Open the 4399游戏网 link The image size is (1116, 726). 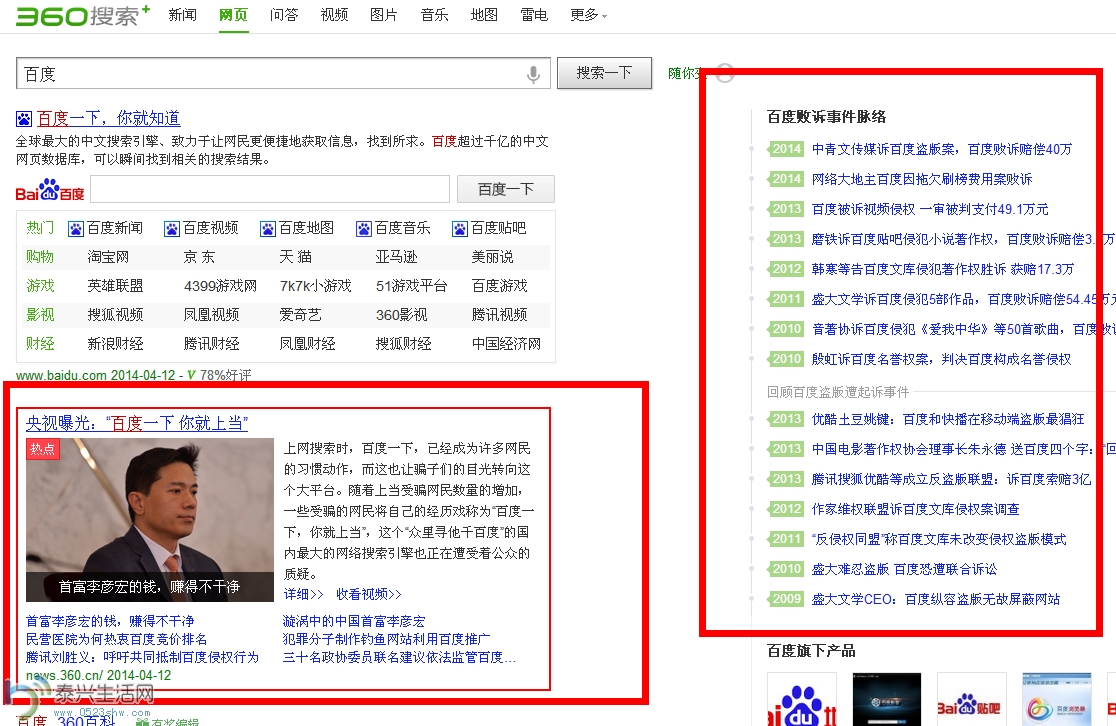pyautogui.click(x=220, y=286)
